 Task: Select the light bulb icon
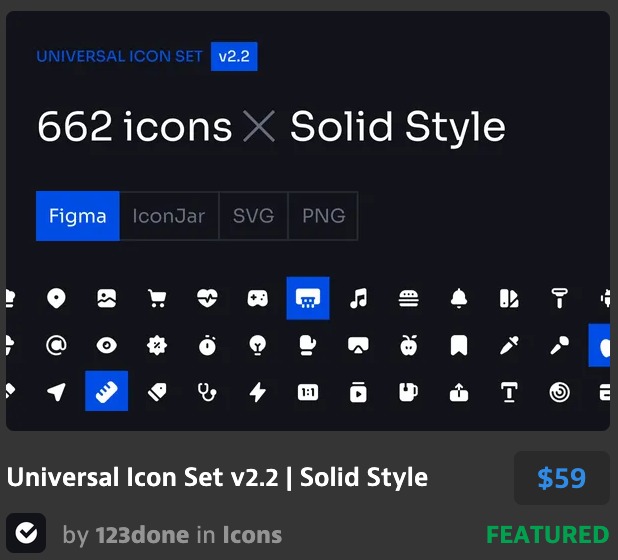coord(257,346)
